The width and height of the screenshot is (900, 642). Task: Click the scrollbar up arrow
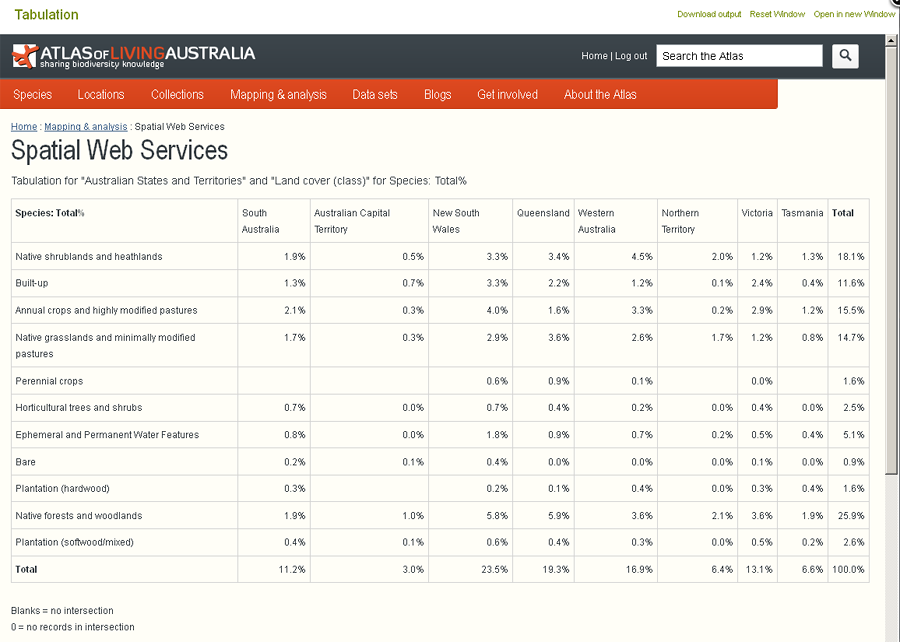point(892,41)
